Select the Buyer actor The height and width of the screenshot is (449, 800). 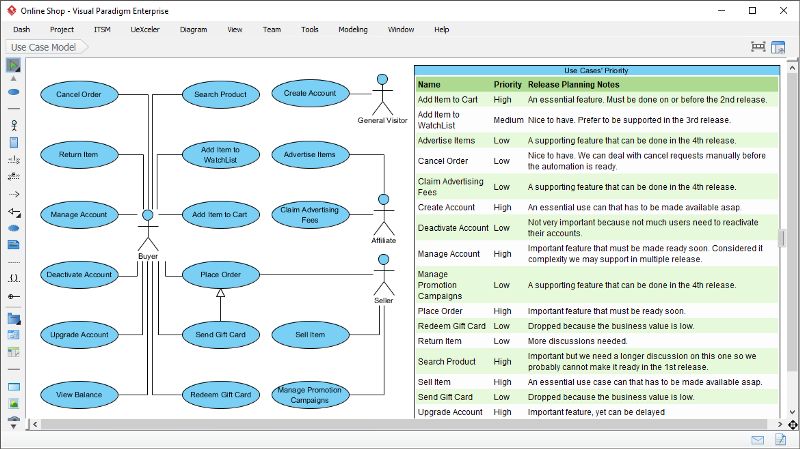(x=148, y=235)
